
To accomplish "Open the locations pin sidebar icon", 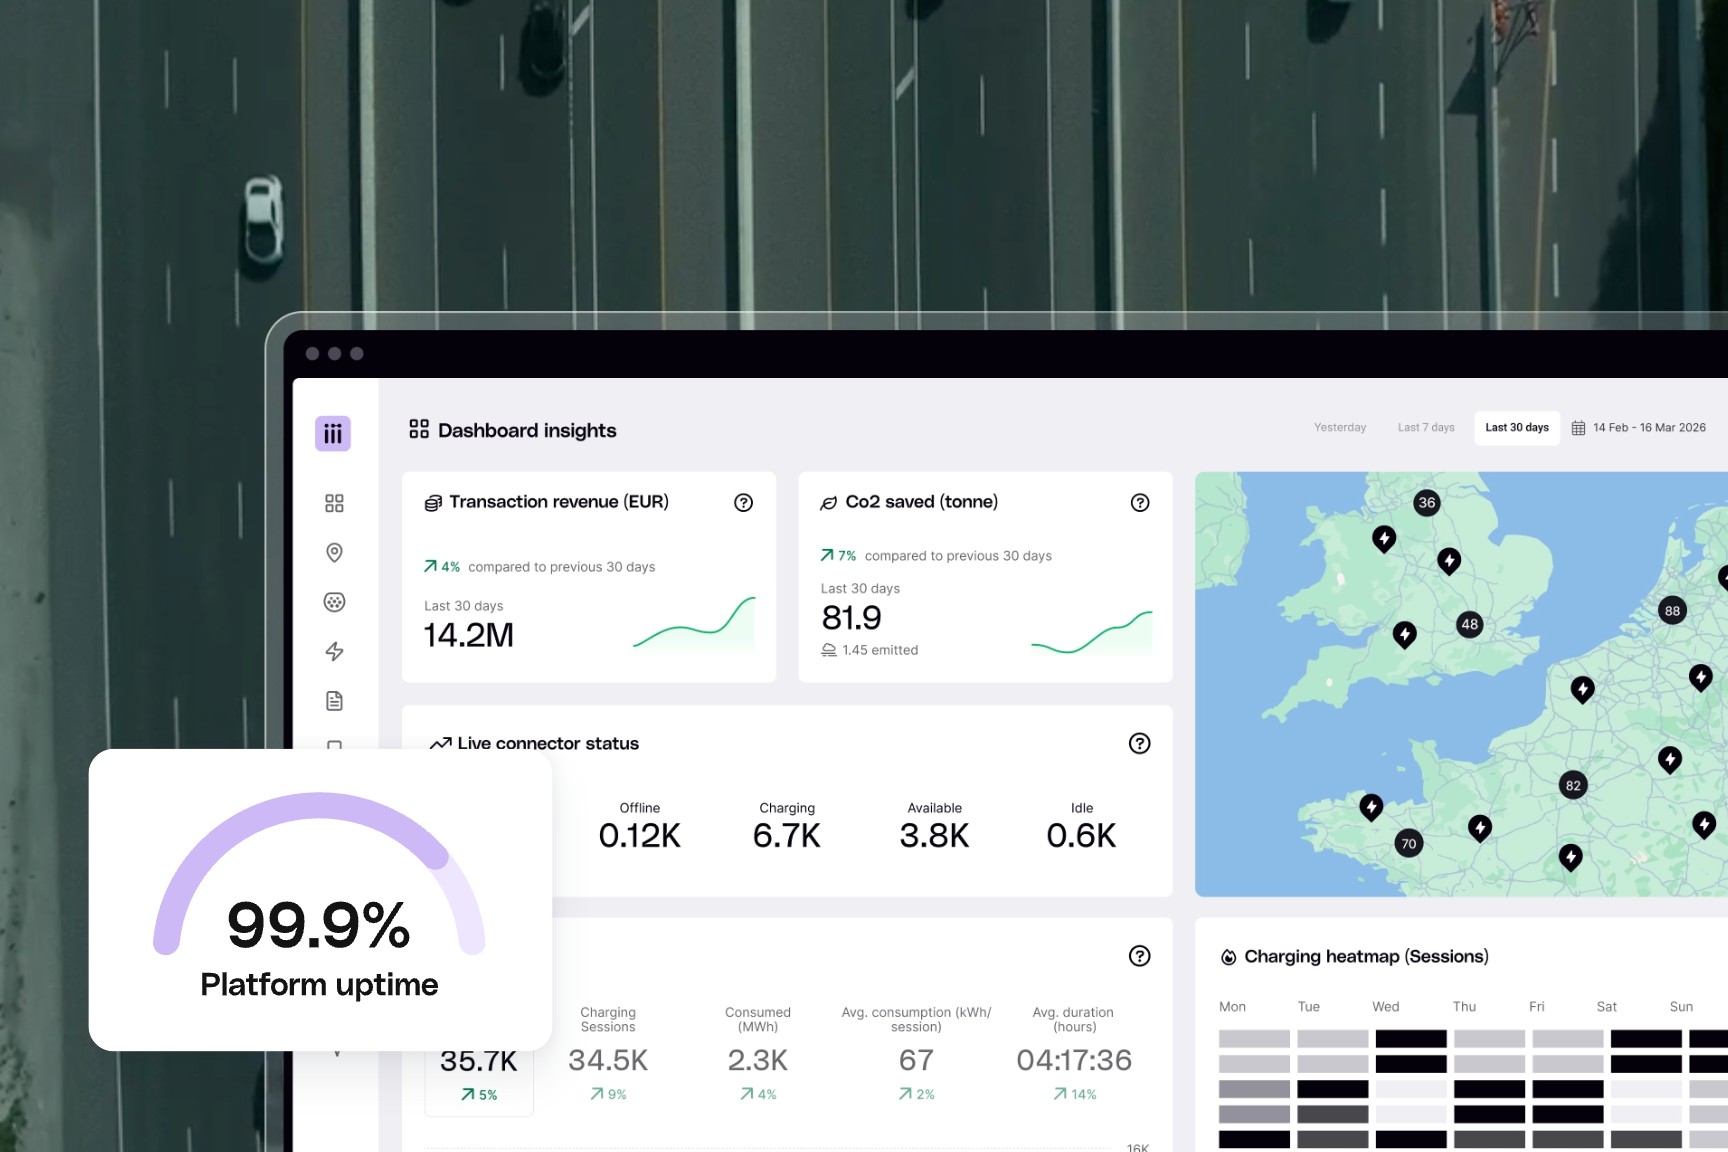I will [334, 552].
